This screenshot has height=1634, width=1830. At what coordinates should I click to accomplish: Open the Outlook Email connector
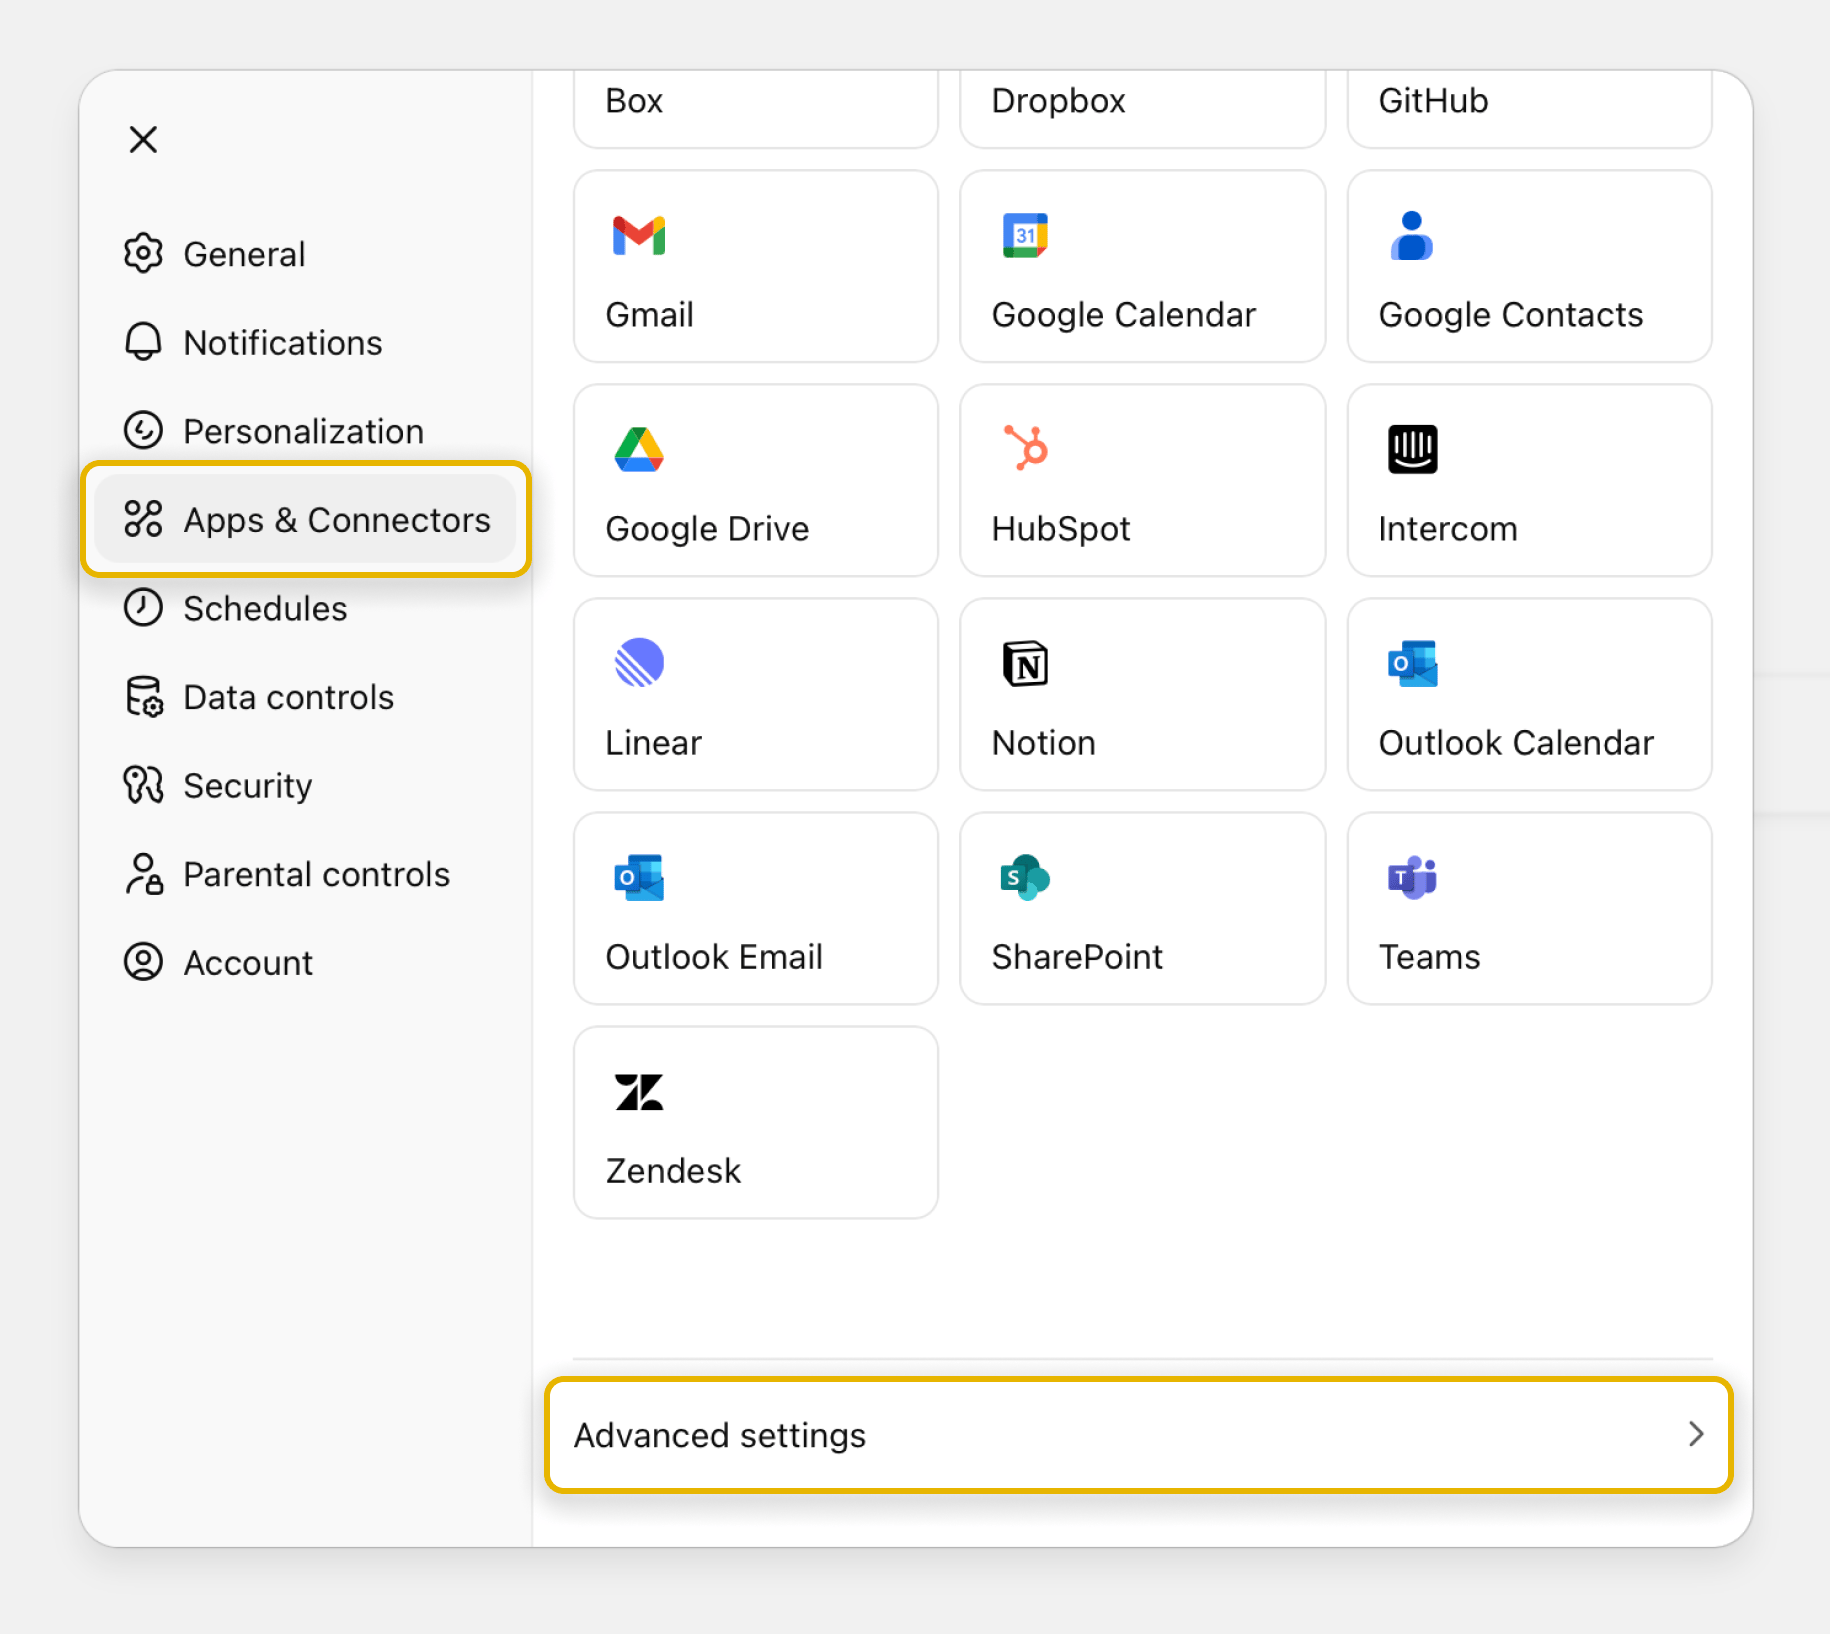(x=754, y=908)
